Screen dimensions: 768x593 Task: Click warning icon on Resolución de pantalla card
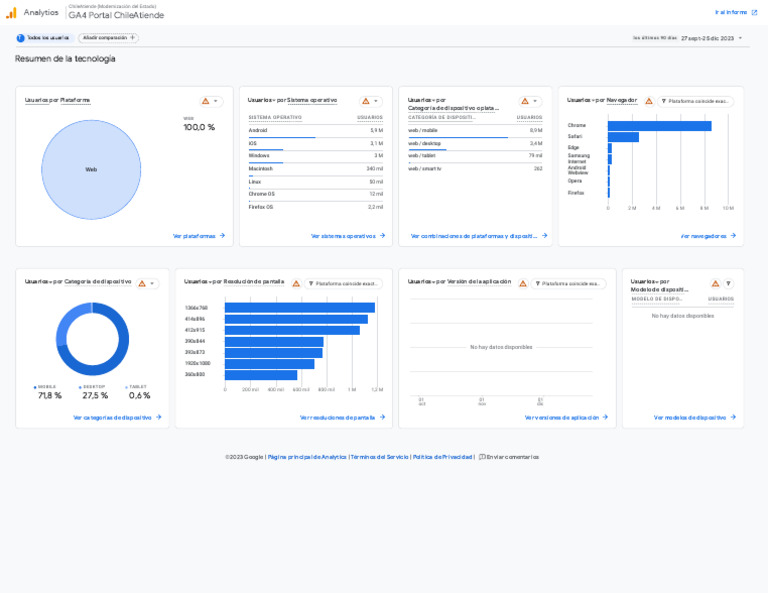click(x=296, y=283)
